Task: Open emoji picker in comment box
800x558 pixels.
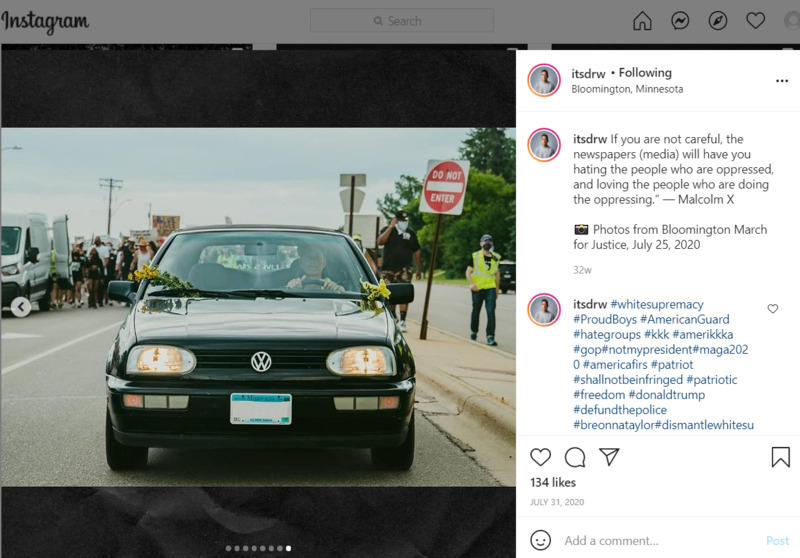Action: coord(540,540)
